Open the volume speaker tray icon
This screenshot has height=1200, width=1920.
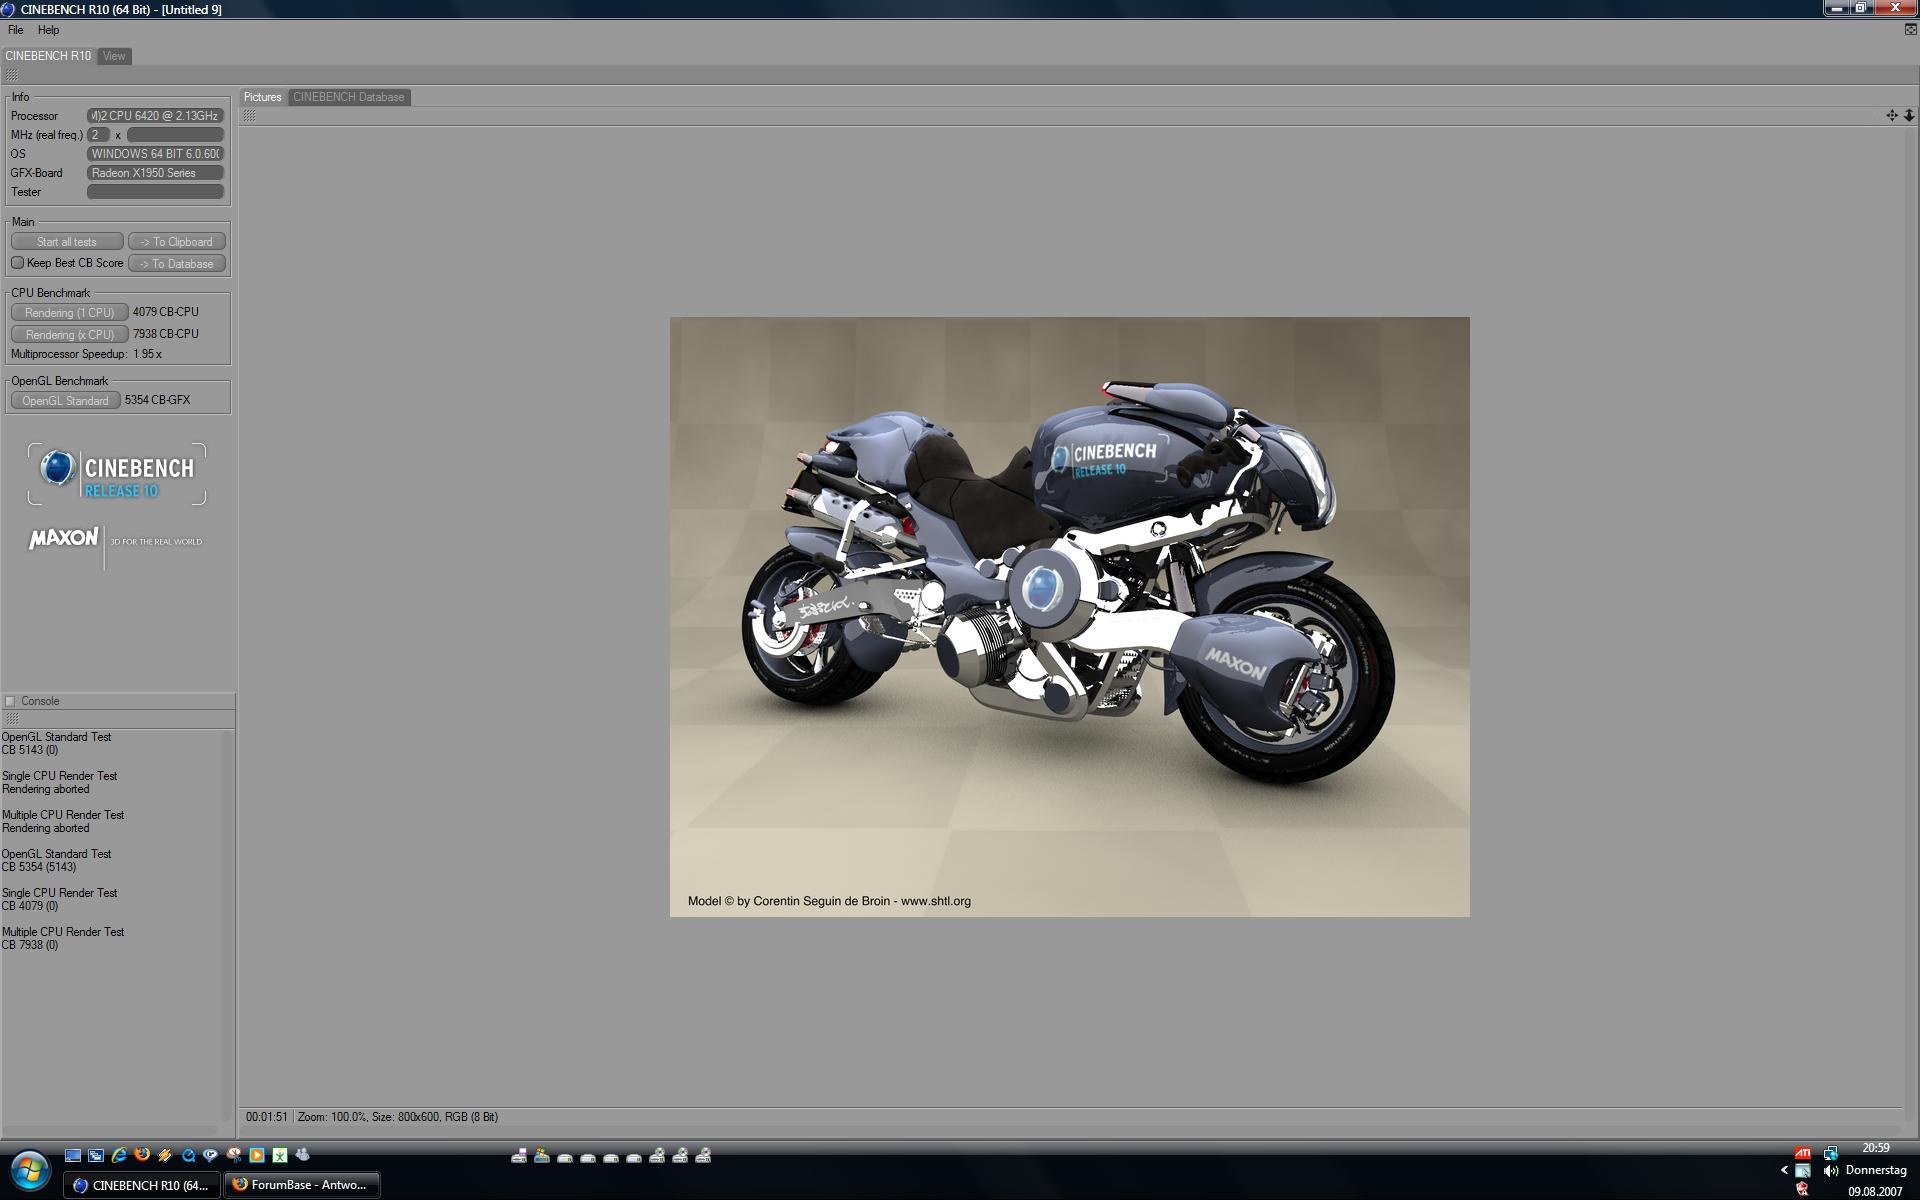tap(1830, 1170)
